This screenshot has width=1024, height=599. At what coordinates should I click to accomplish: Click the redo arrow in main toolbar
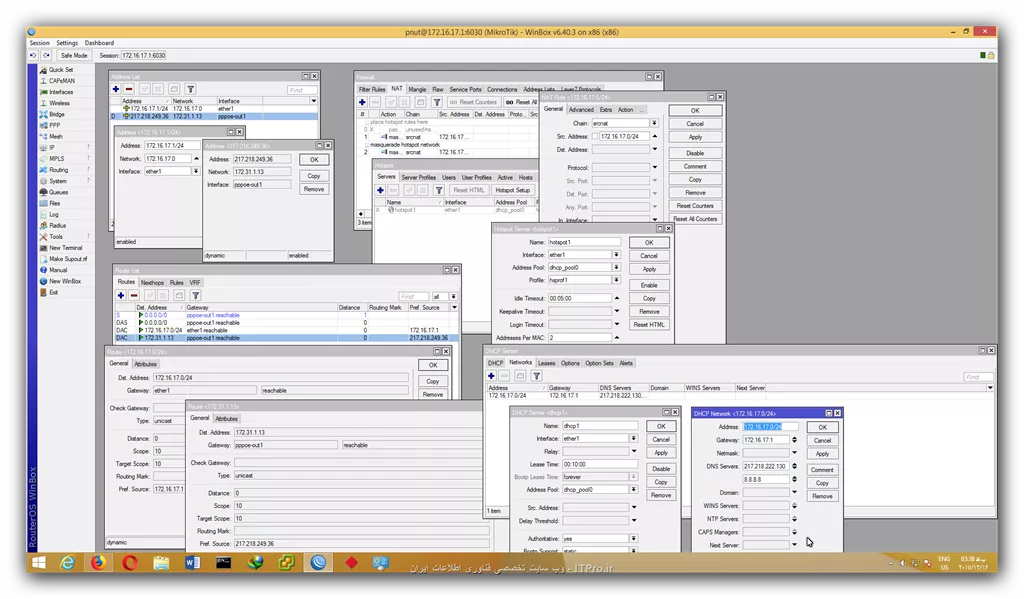tap(46, 56)
